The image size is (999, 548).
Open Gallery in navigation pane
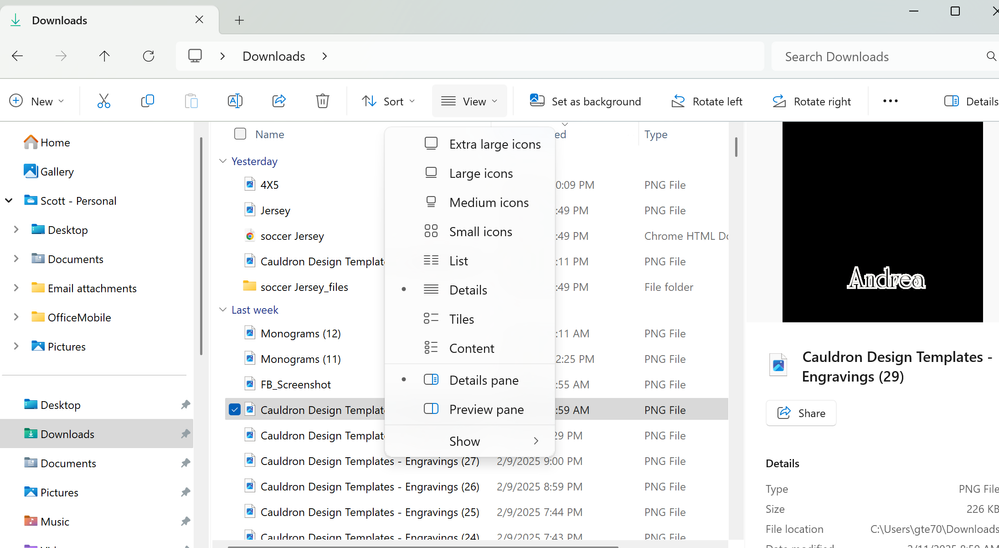coord(48,171)
